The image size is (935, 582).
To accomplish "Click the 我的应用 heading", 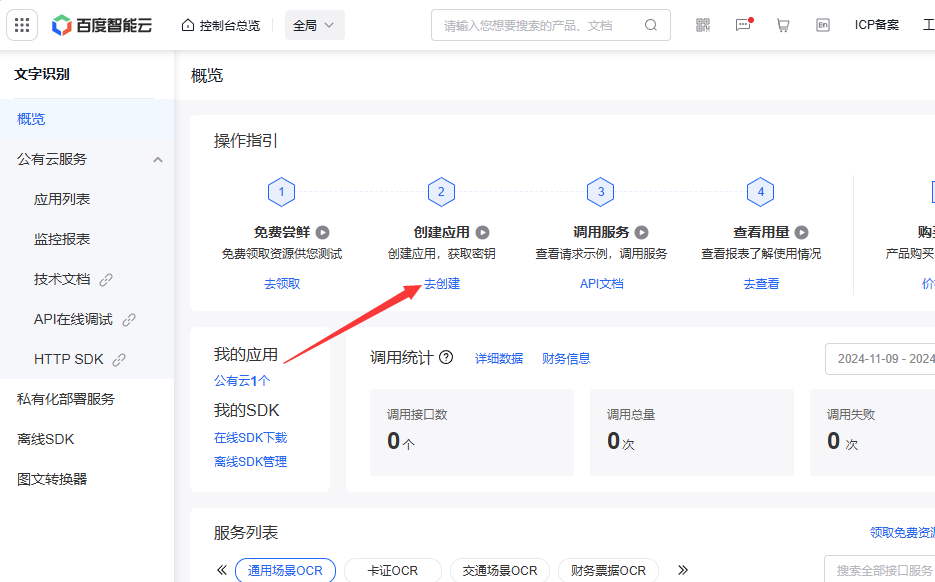I will click(x=246, y=355).
